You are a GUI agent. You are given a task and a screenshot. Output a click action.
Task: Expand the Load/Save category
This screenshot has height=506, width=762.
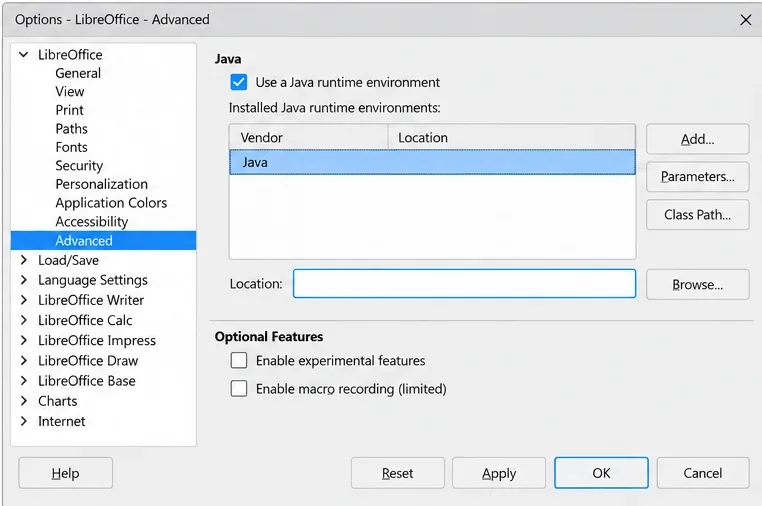(x=23, y=260)
